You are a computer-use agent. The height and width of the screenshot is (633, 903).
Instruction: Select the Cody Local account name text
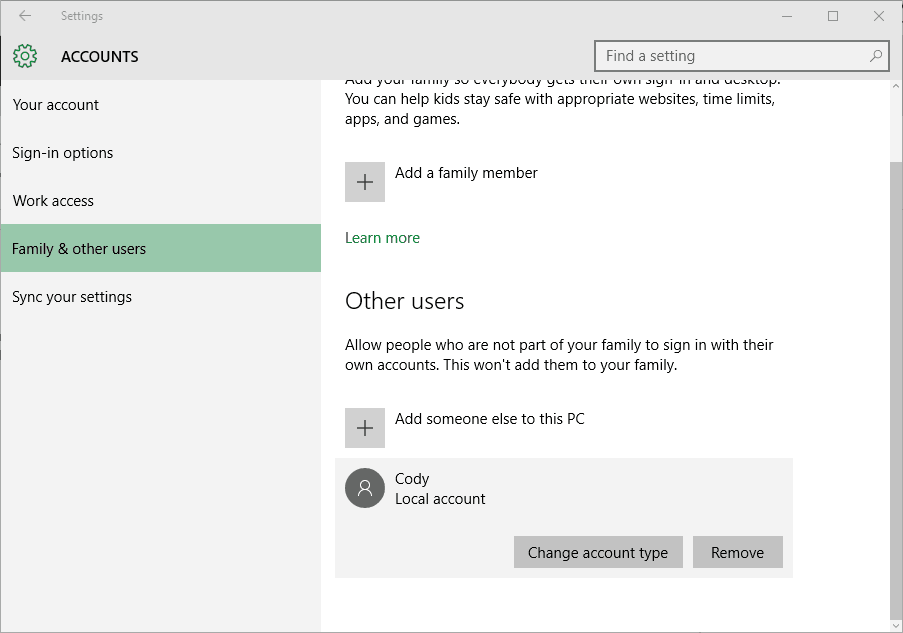point(412,479)
